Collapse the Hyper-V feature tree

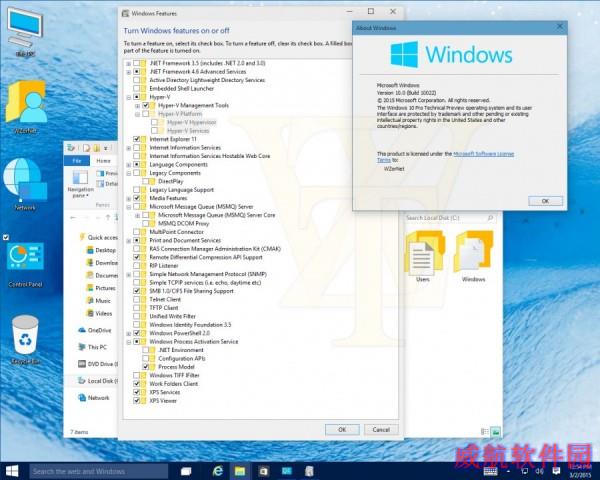[129, 97]
